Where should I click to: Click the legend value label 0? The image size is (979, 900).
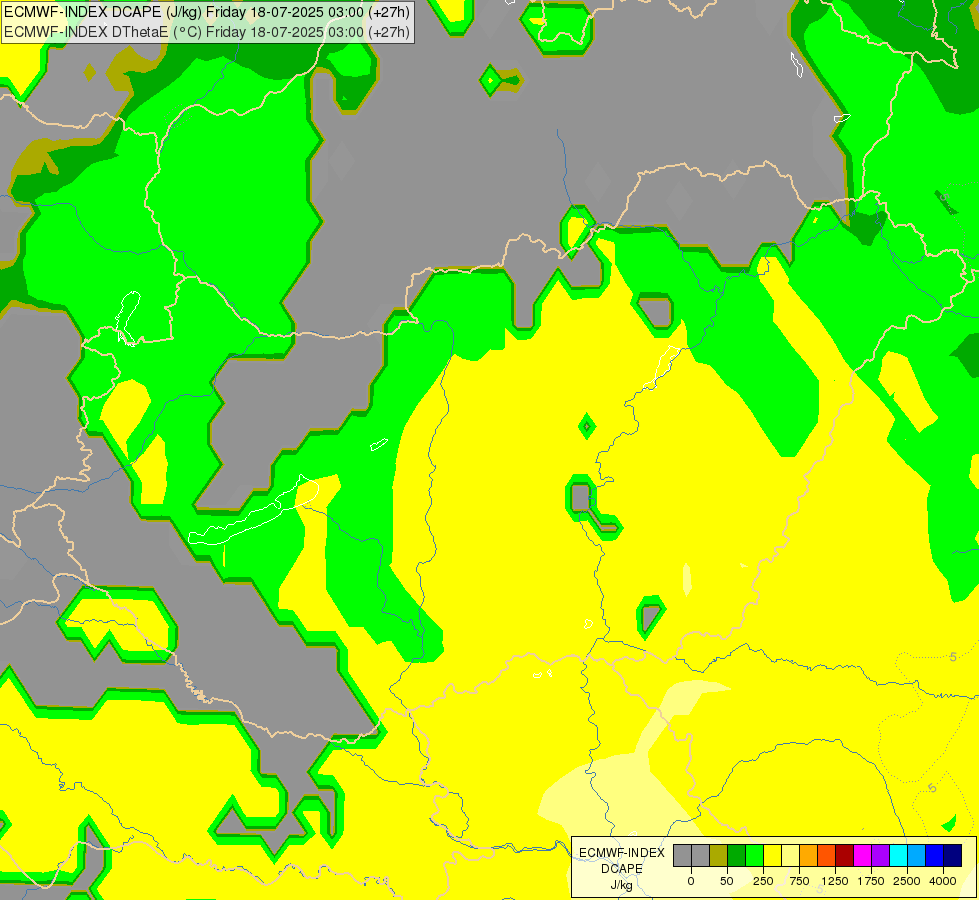(x=691, y=881)
